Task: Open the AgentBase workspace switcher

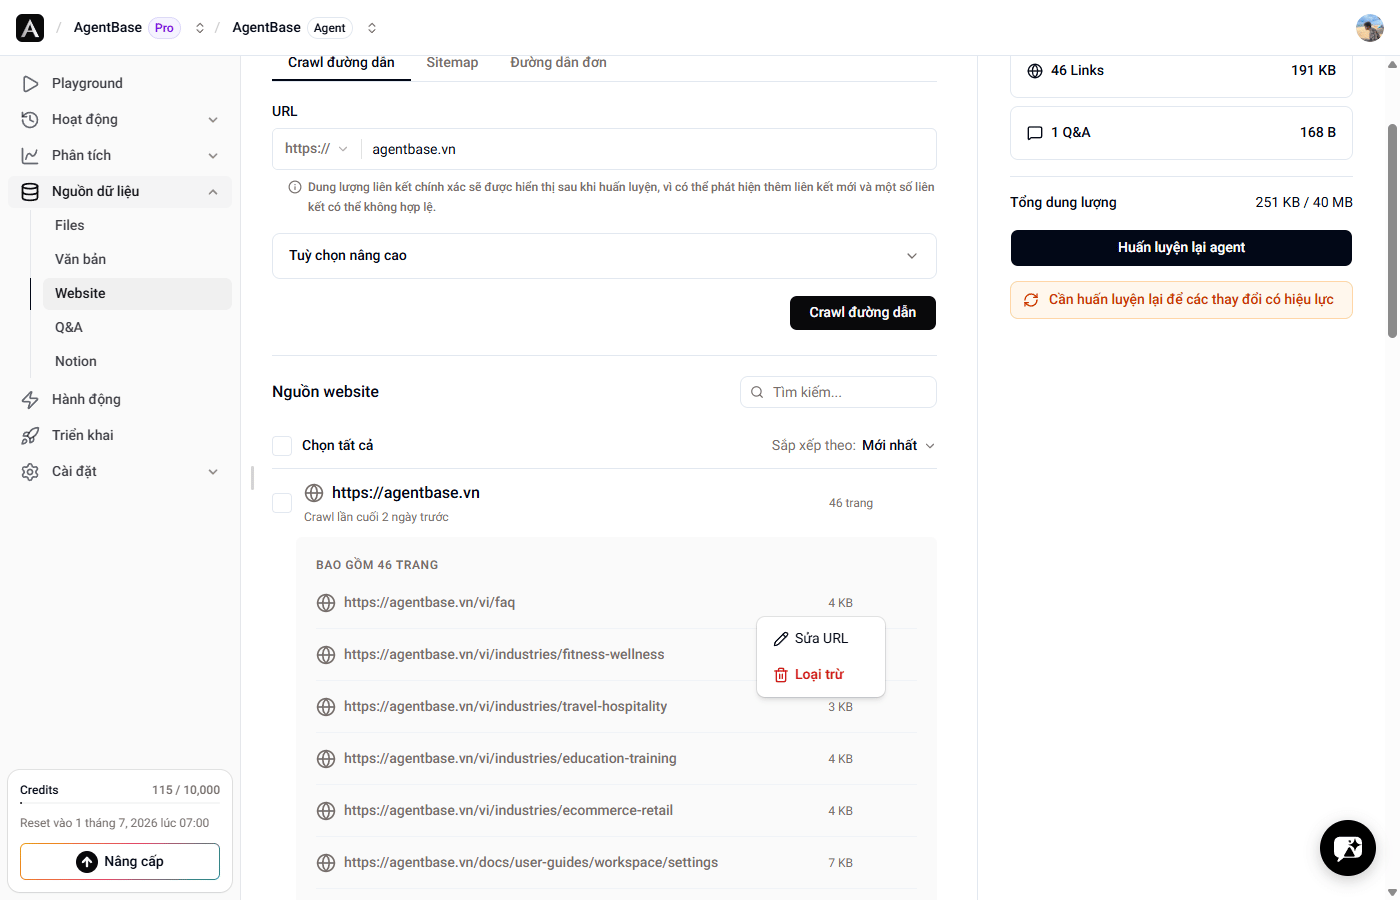Action: click(200, 28)
